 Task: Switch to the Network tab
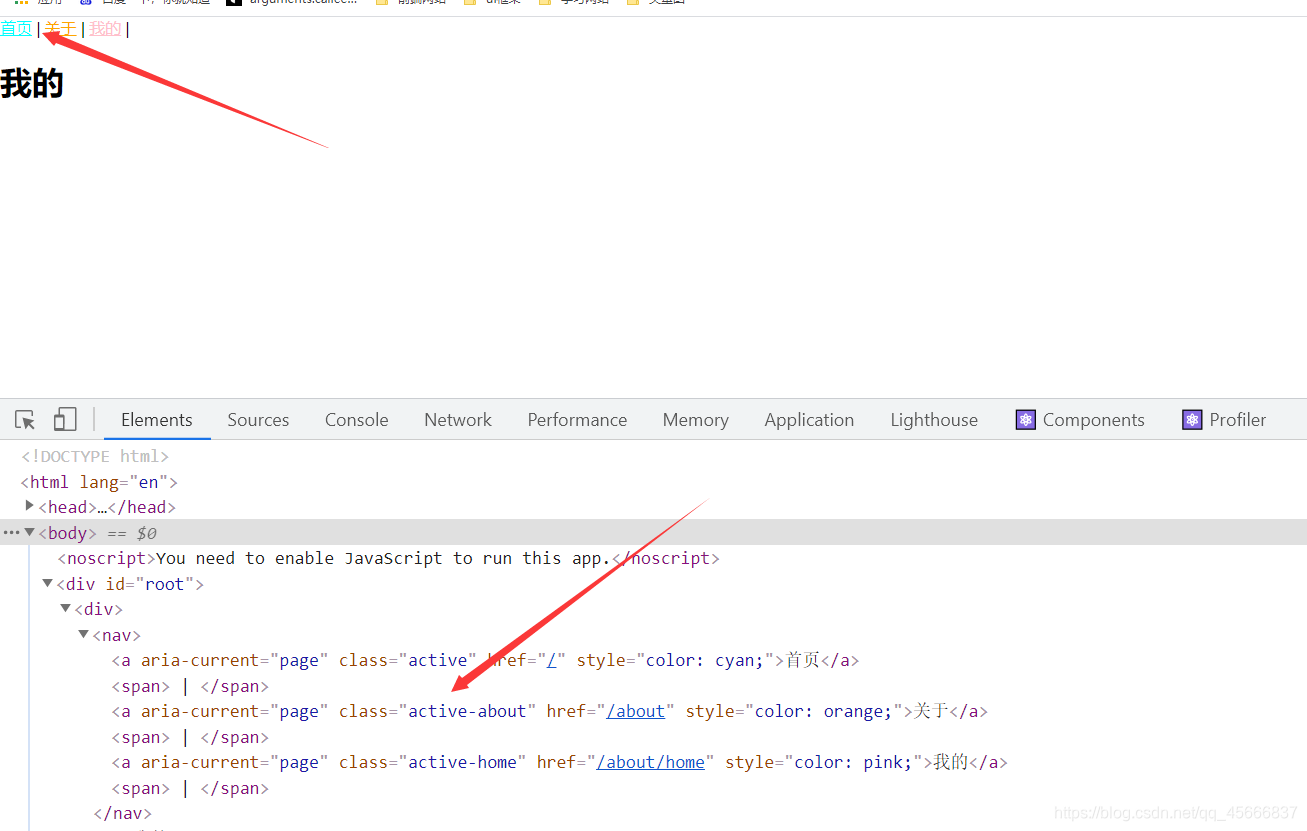(458, 420)
